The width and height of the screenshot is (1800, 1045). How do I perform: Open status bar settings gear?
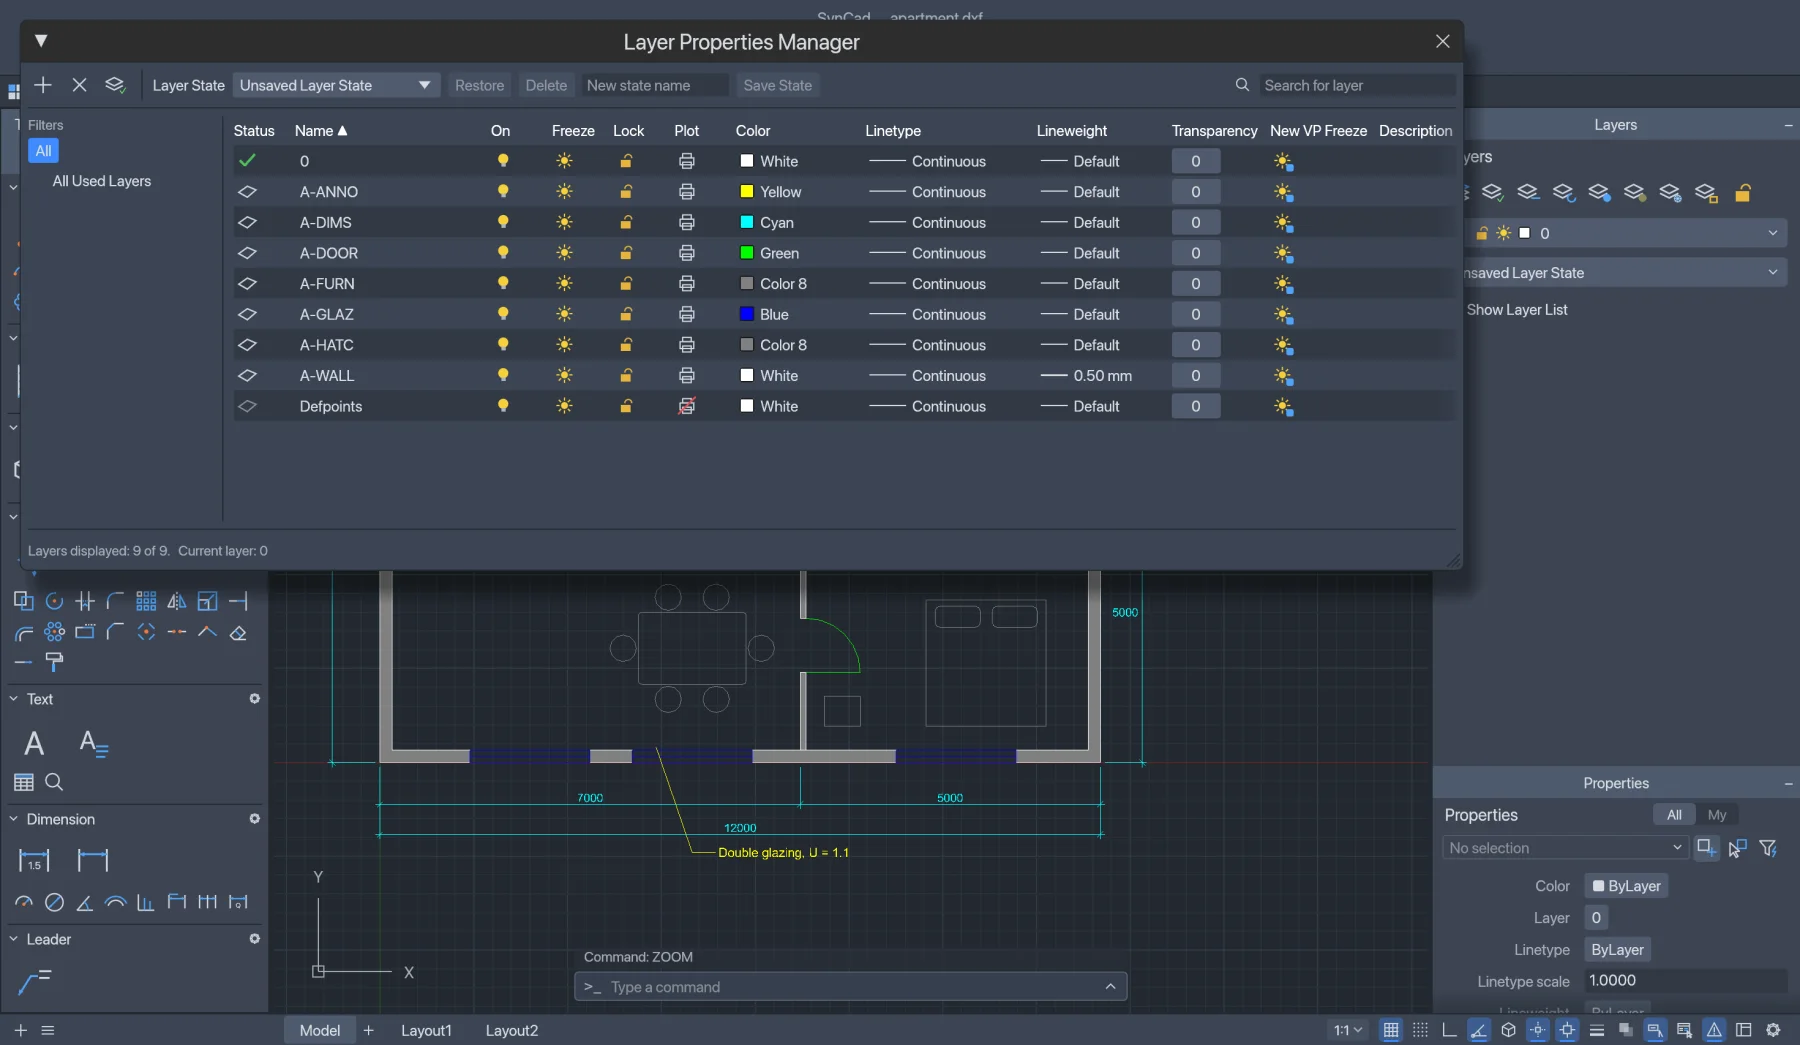[x=1773, y=1030]
